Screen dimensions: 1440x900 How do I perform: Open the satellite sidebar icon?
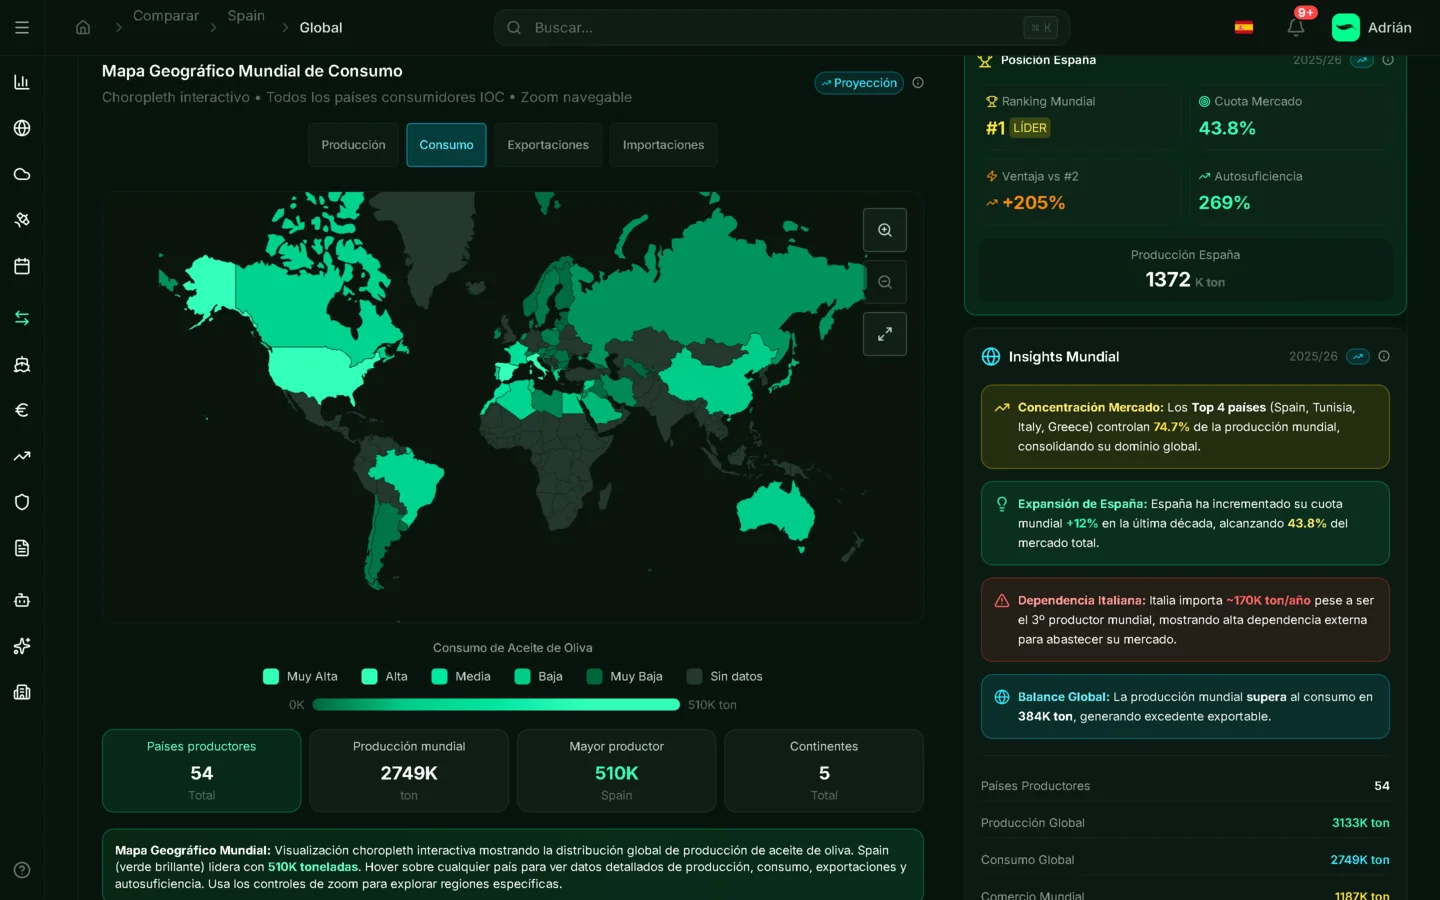tap(22, 220)
